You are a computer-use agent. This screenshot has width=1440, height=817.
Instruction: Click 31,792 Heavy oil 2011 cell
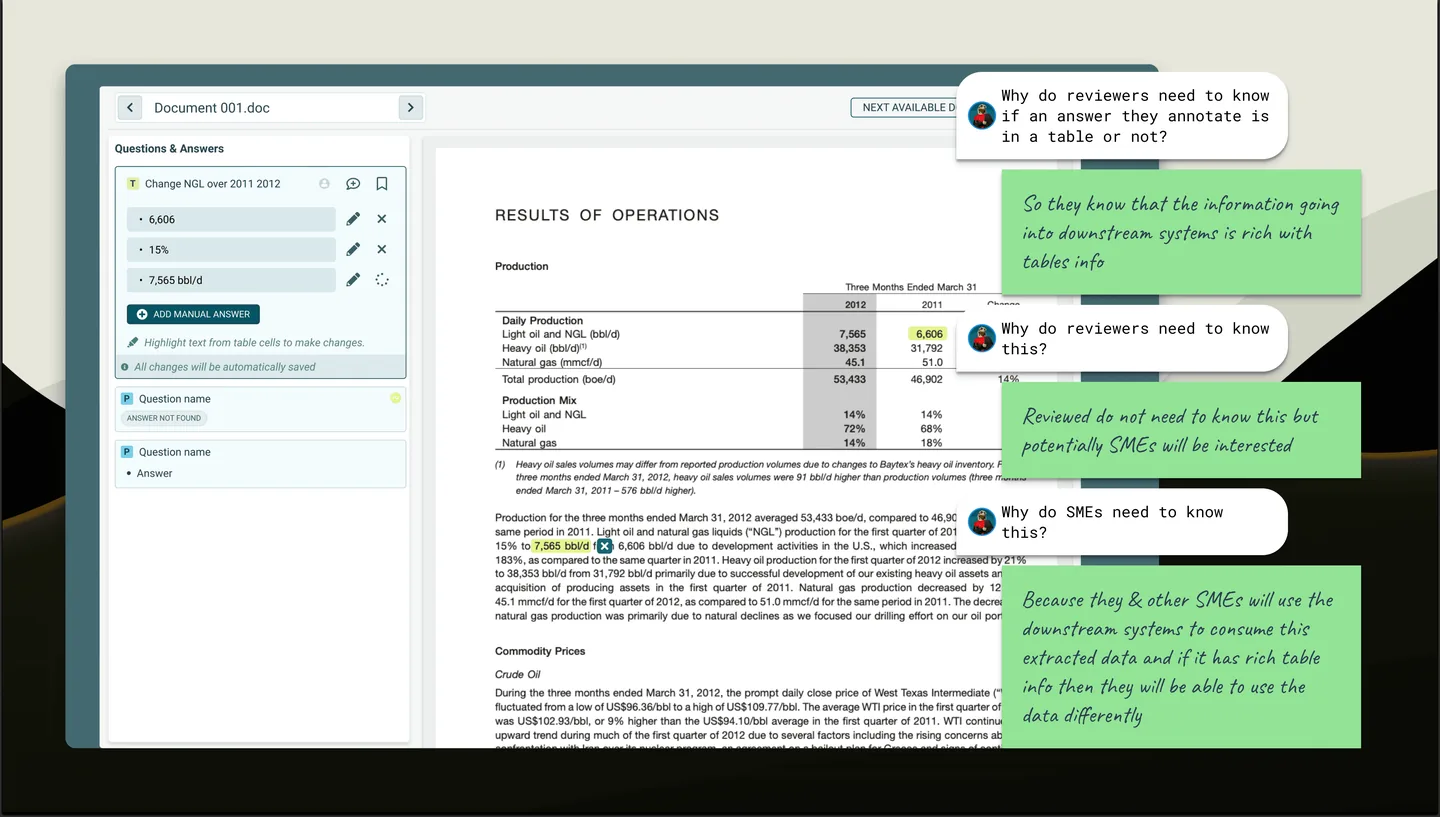pyautogui.click(x=926, y=348)
